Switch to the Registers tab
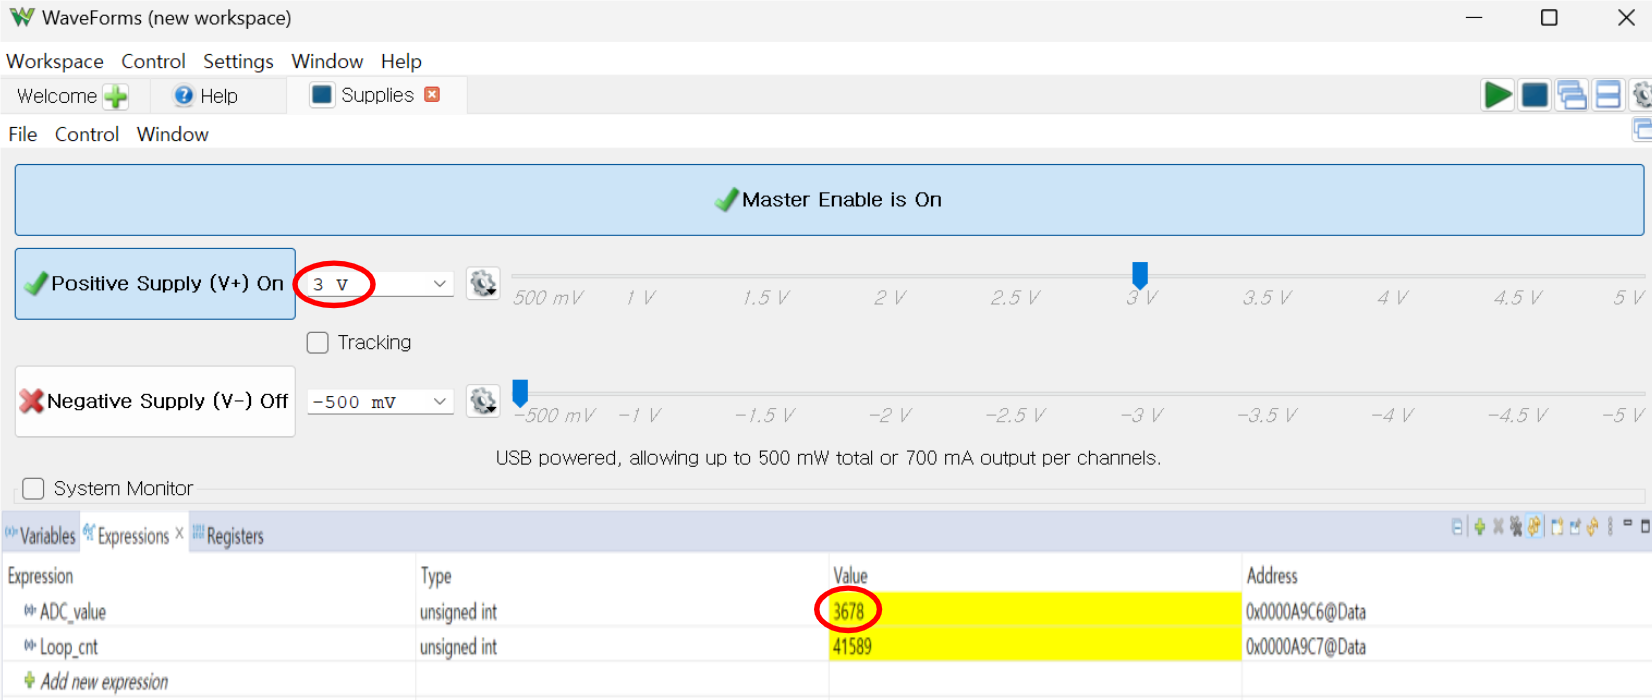Image resolution: width=1652 pixels, height=700 pixels. pyautogui.click(x=227, y=535)
